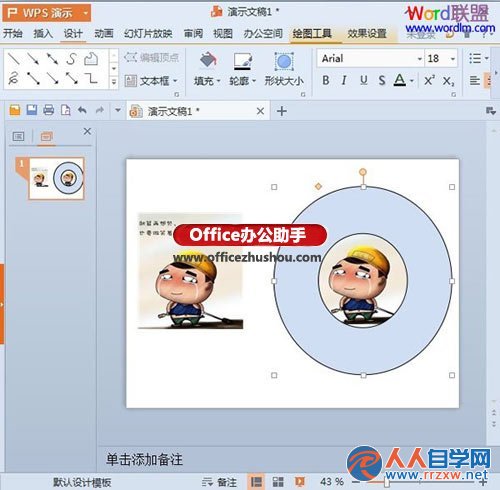Viewport: 500px width, 490px height.
Task: Click the Print icon in quick toolbar
Action: pos(49,110)
